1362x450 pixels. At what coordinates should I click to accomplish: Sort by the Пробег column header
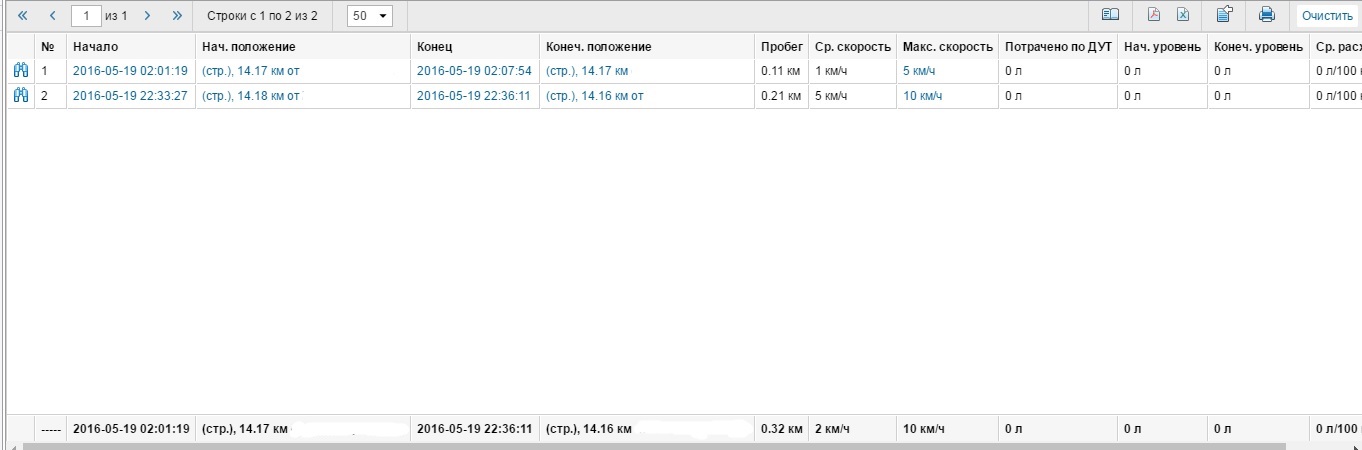click(781, 47)
